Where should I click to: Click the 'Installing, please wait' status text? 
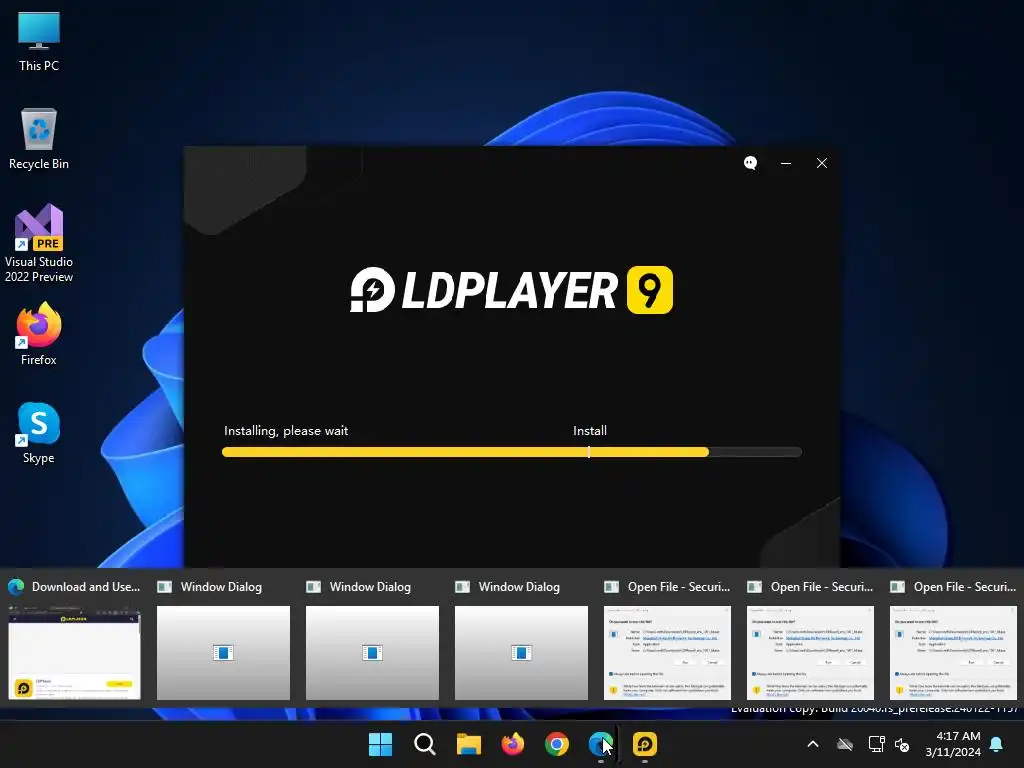pos(286,431)
